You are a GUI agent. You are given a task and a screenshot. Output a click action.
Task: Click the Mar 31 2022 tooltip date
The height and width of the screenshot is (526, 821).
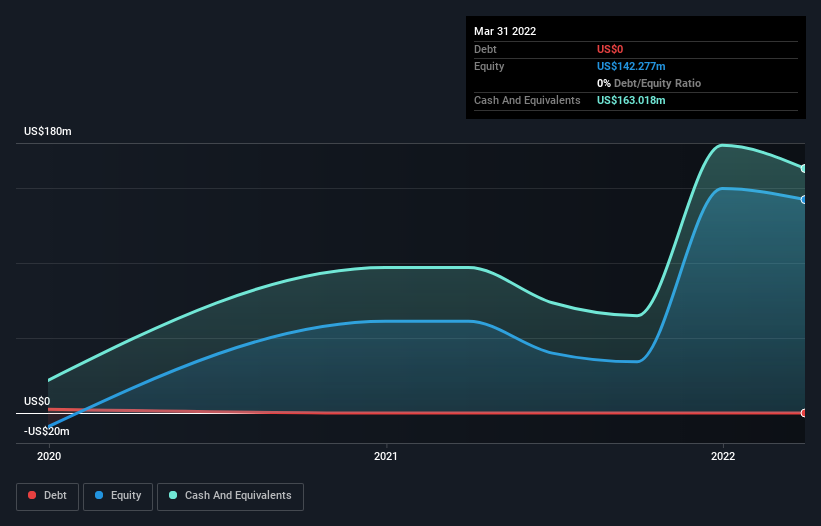pyautogui.click(x=505, y=31)
